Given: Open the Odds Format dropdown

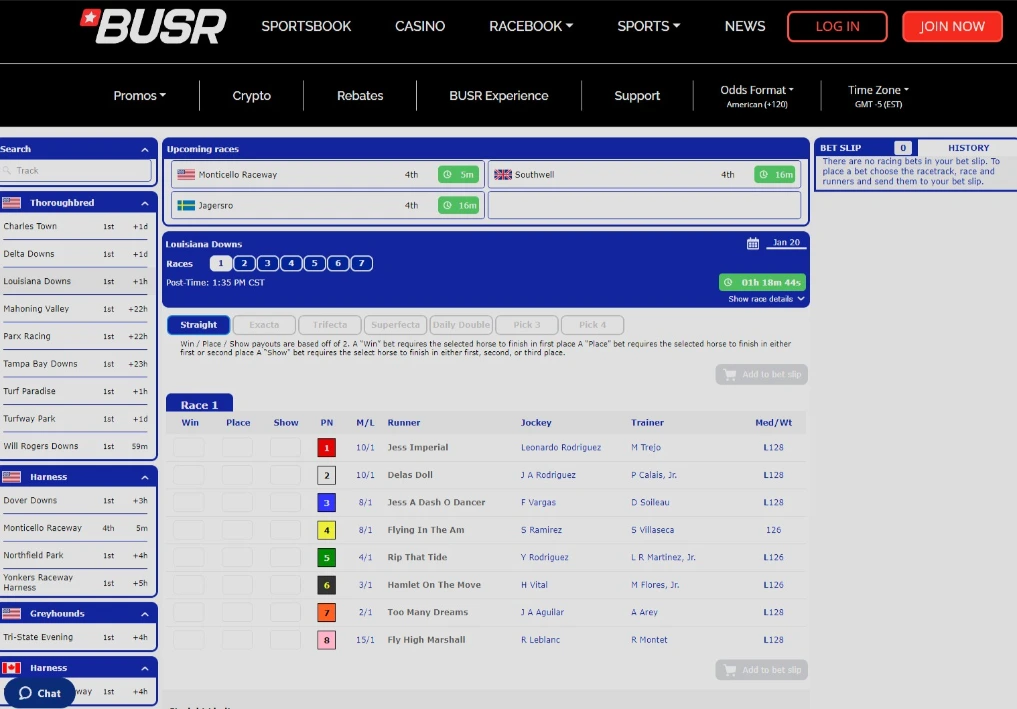Looking at the screenshot, I should (757, 89).
